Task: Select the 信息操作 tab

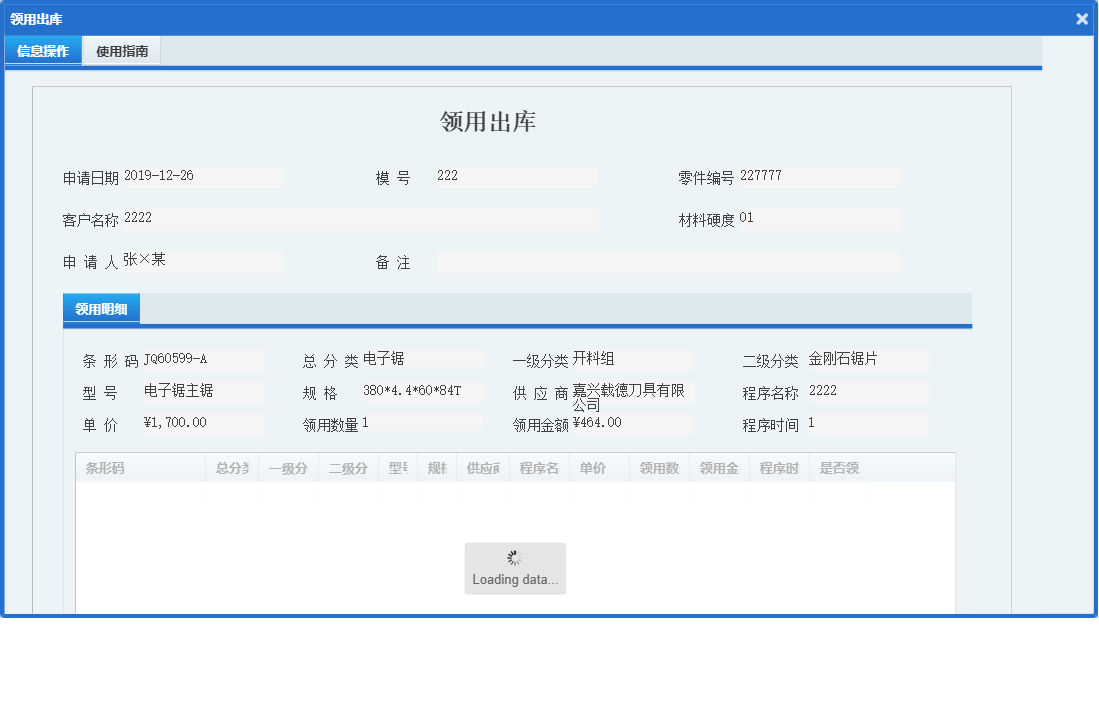Action: click(x=42, y=50)
